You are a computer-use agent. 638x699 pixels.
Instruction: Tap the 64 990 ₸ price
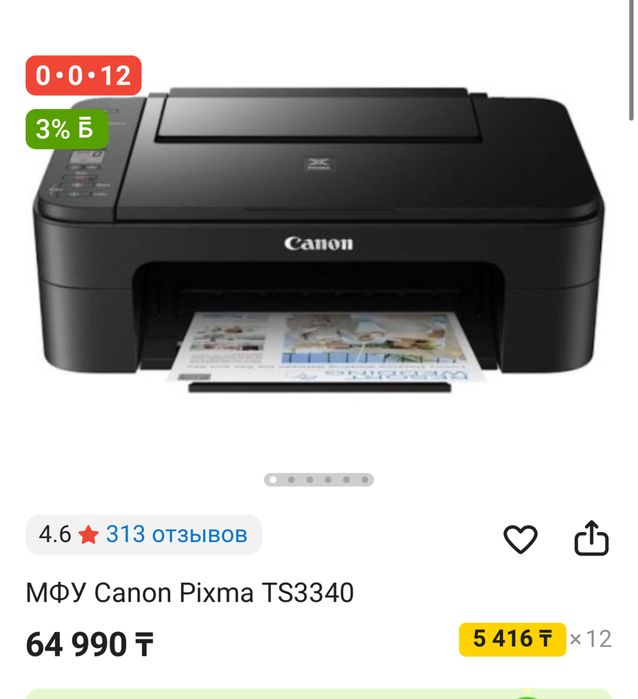pos(90,645)
